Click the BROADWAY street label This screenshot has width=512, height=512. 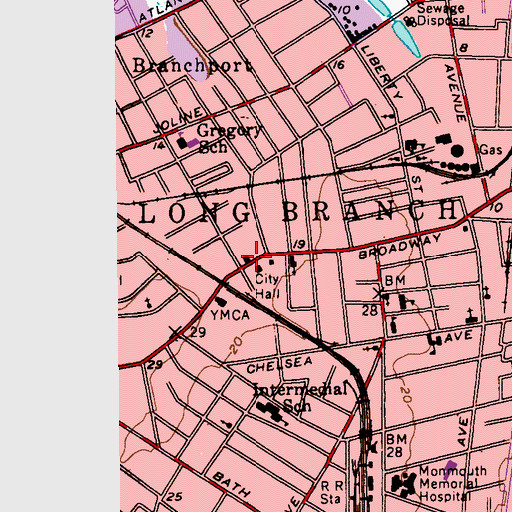400,246
